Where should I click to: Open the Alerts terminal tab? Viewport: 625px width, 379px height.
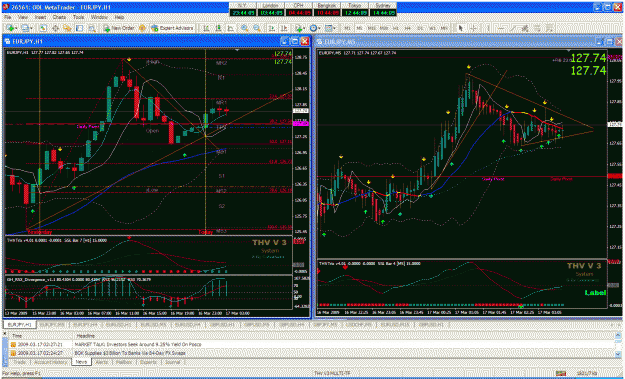tap(102, 362)
